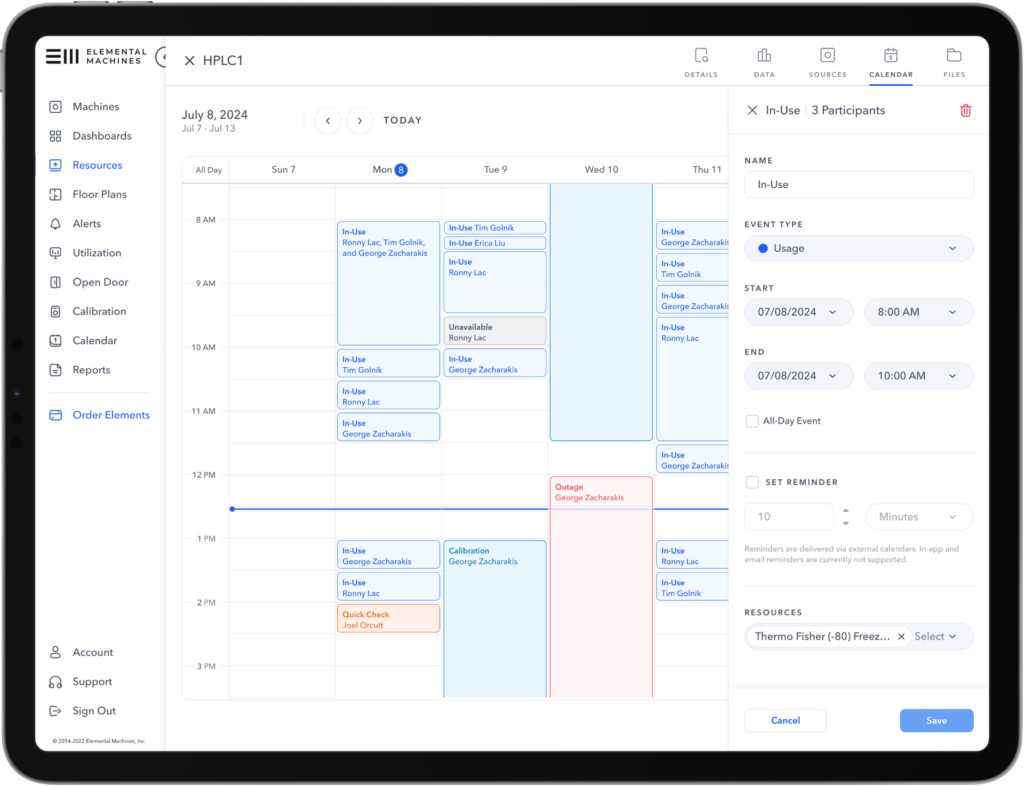Click the sidebar Calendar icon
The image size is (1024, 786).
coord(56,341)
